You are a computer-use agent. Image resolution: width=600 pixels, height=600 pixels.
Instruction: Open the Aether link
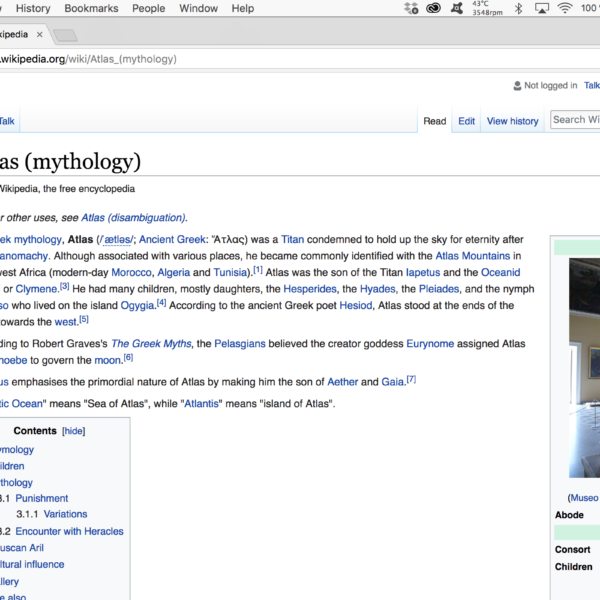click(x=342, y=382)
